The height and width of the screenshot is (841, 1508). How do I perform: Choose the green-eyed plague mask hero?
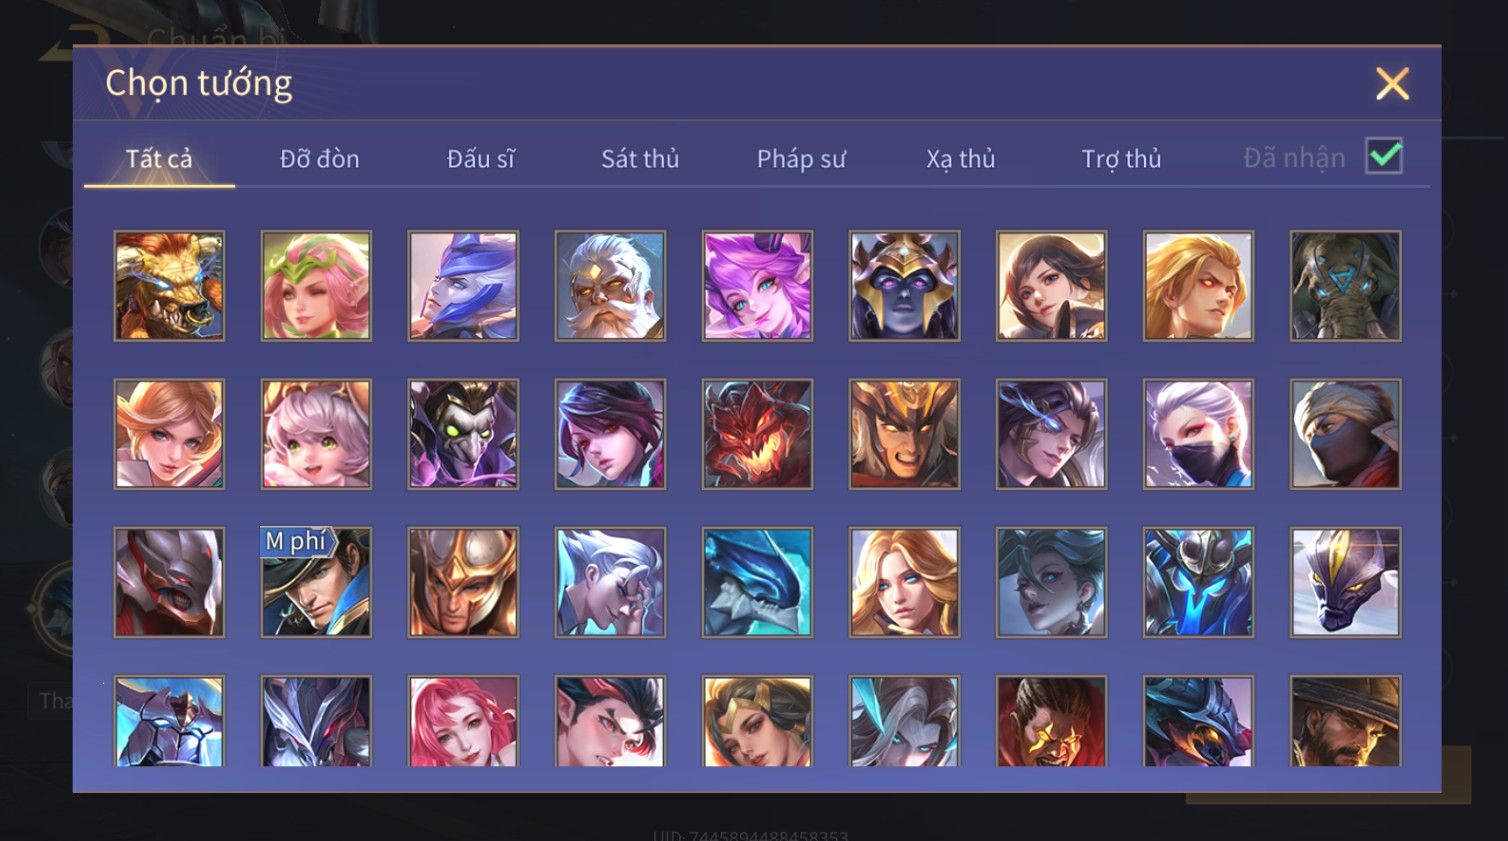(463, 434)
